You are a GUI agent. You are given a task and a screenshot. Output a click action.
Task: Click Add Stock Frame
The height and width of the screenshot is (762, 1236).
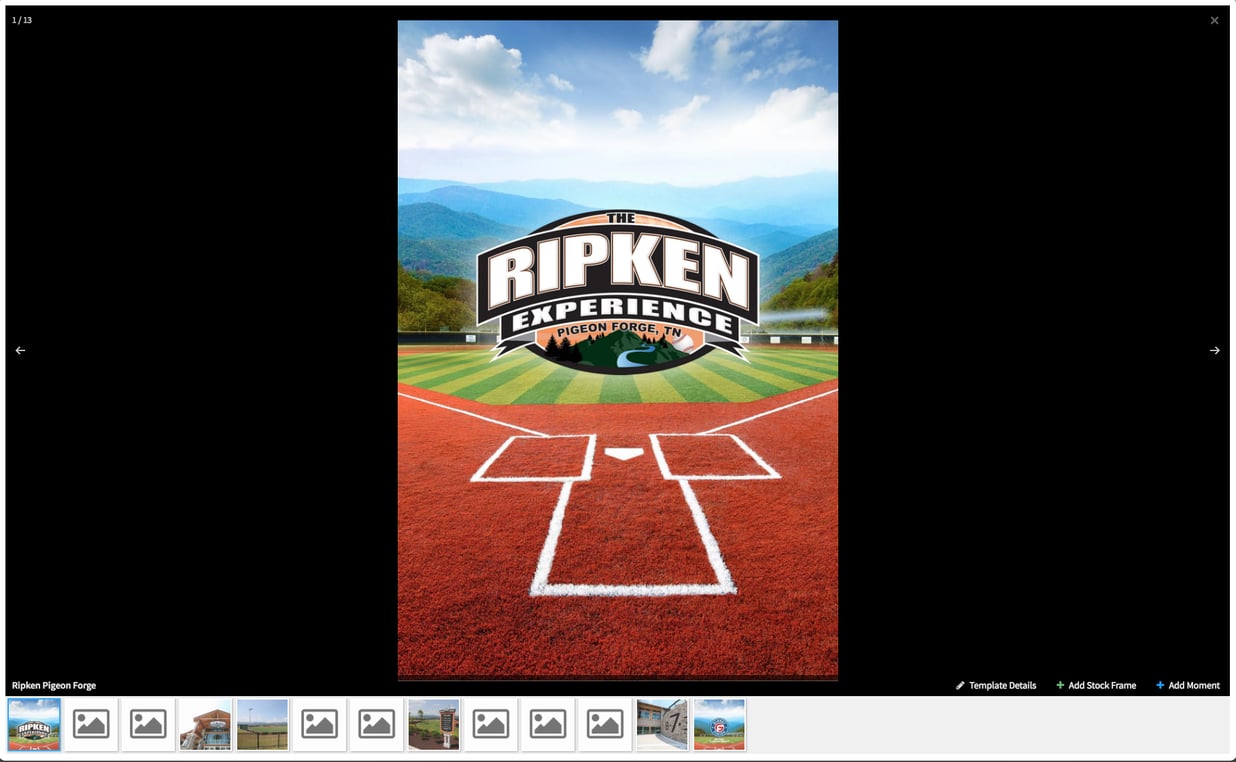tap(1096, 685)
